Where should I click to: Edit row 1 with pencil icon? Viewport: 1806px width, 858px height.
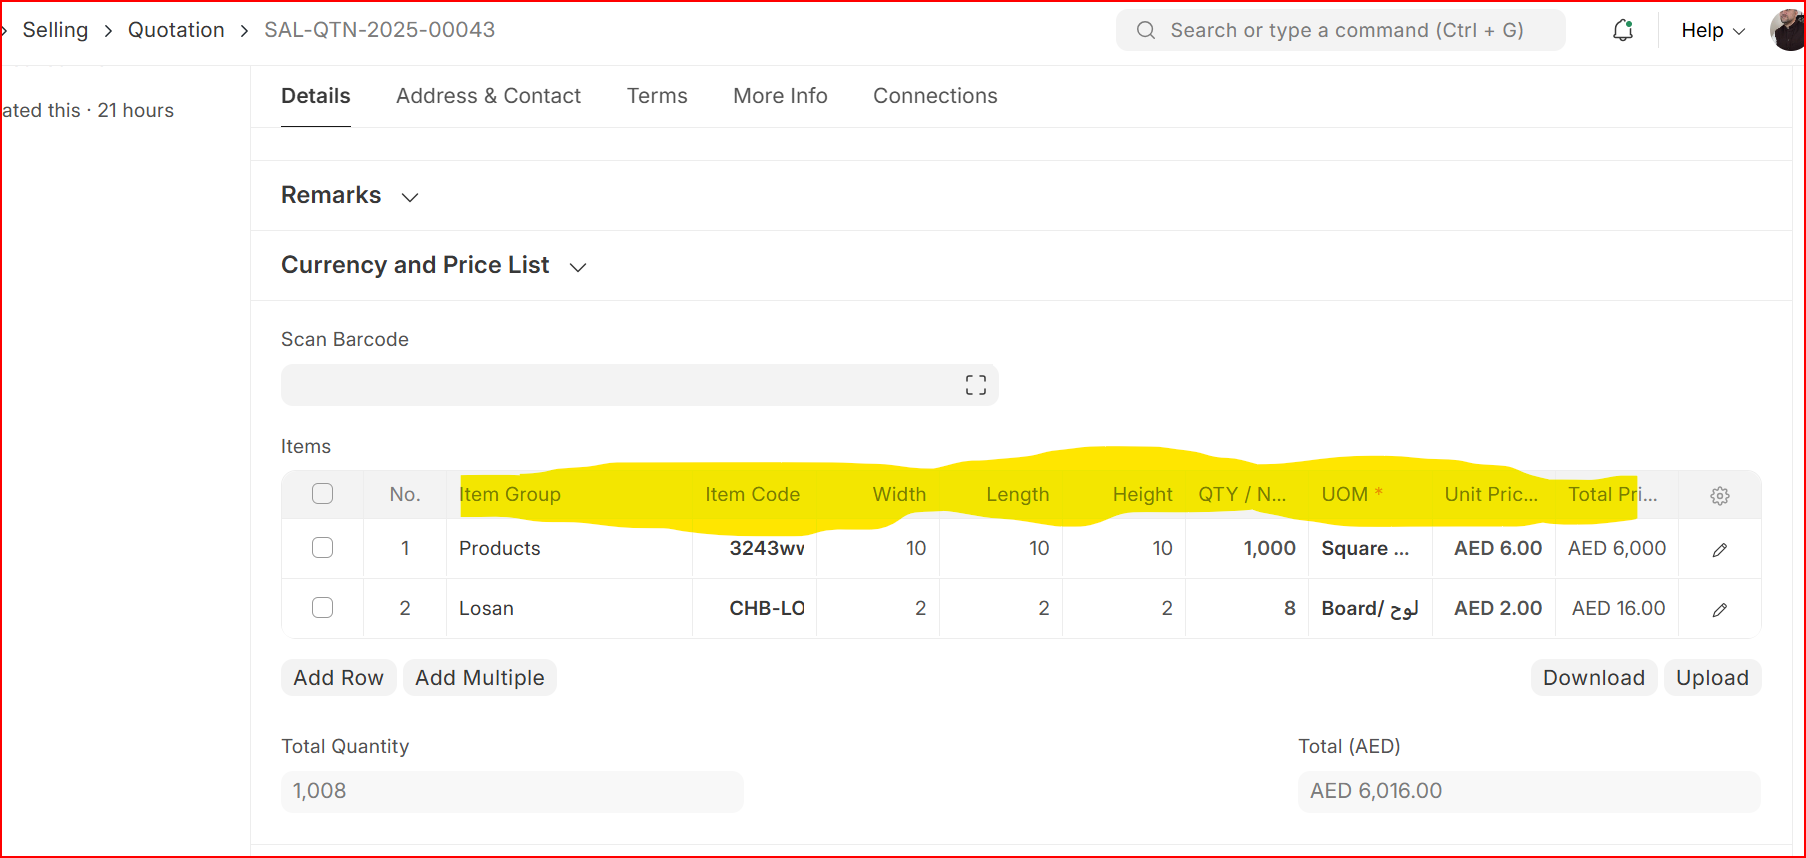point(1719,549)
